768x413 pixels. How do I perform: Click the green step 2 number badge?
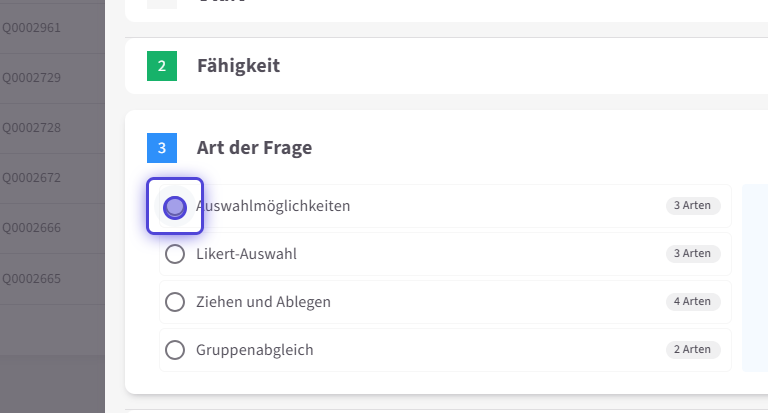coord(162,66)
